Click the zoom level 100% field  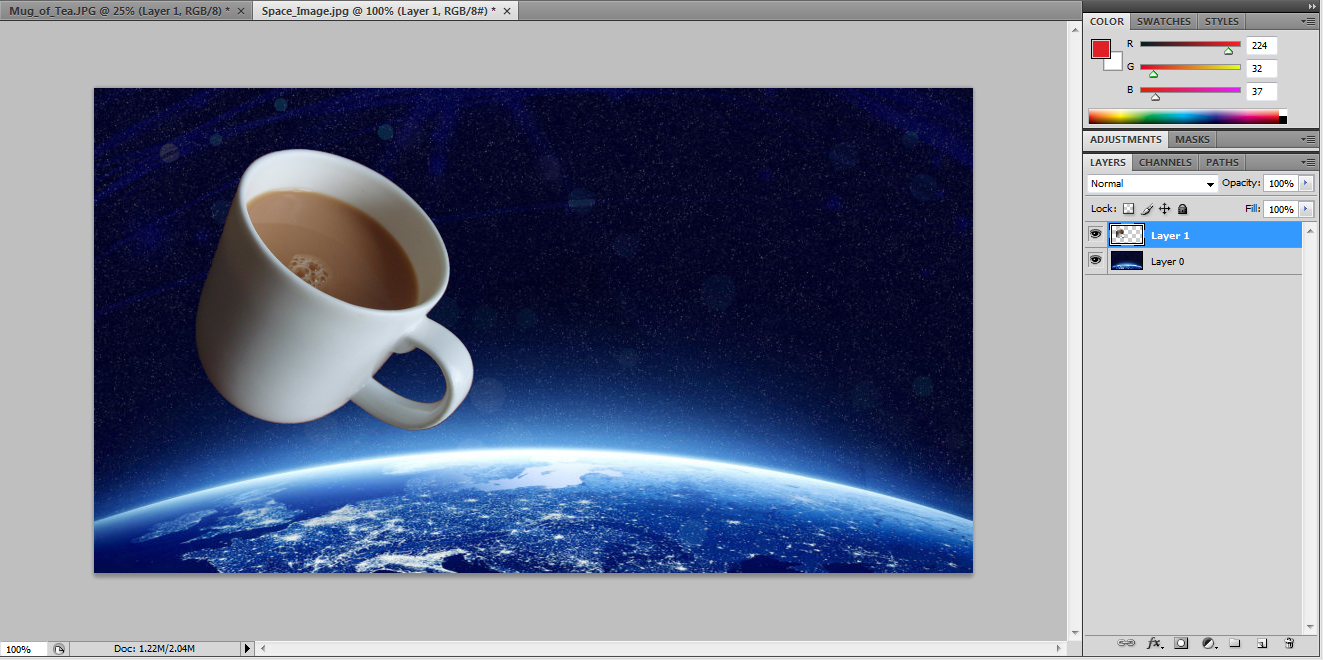(x=23, y=649)
